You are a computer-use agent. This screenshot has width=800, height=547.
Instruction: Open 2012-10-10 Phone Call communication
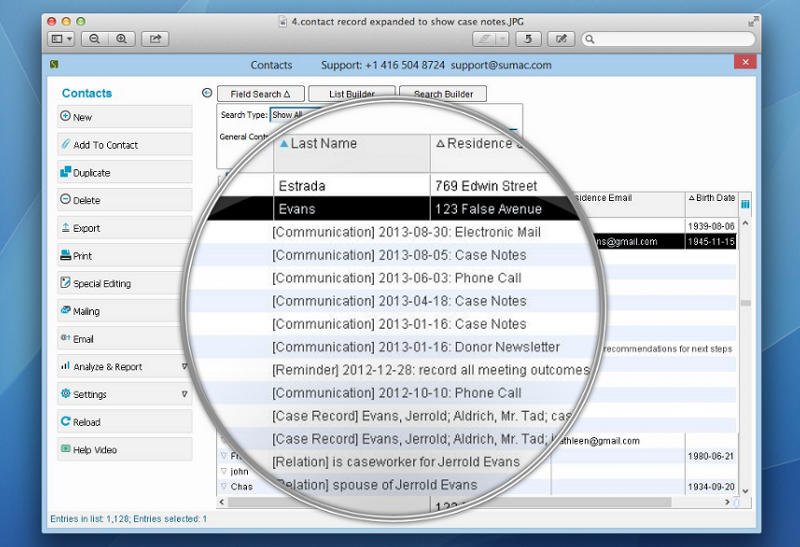(x=396, y=393)
